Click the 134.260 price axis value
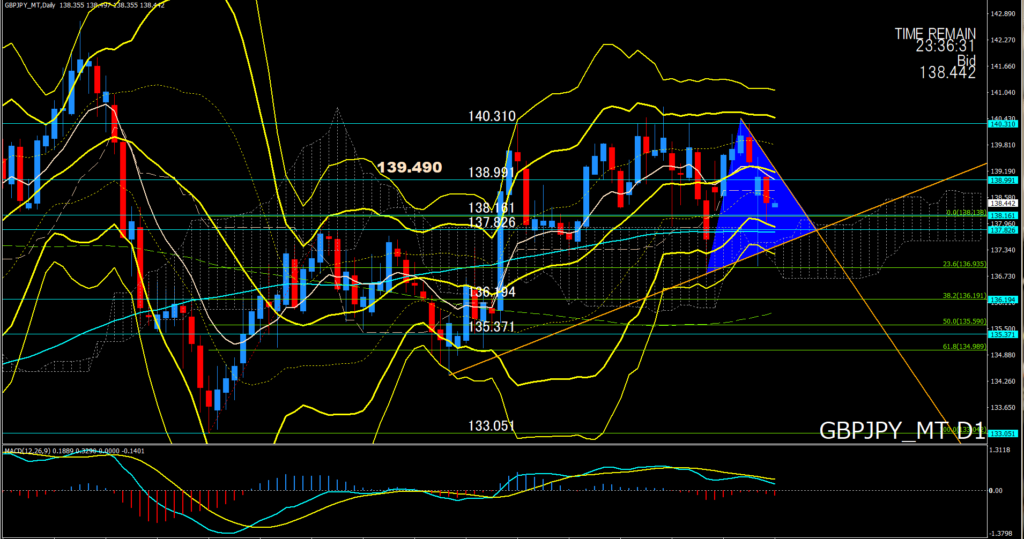This screenshot has width=1024, height=539. coord(1003,381)
